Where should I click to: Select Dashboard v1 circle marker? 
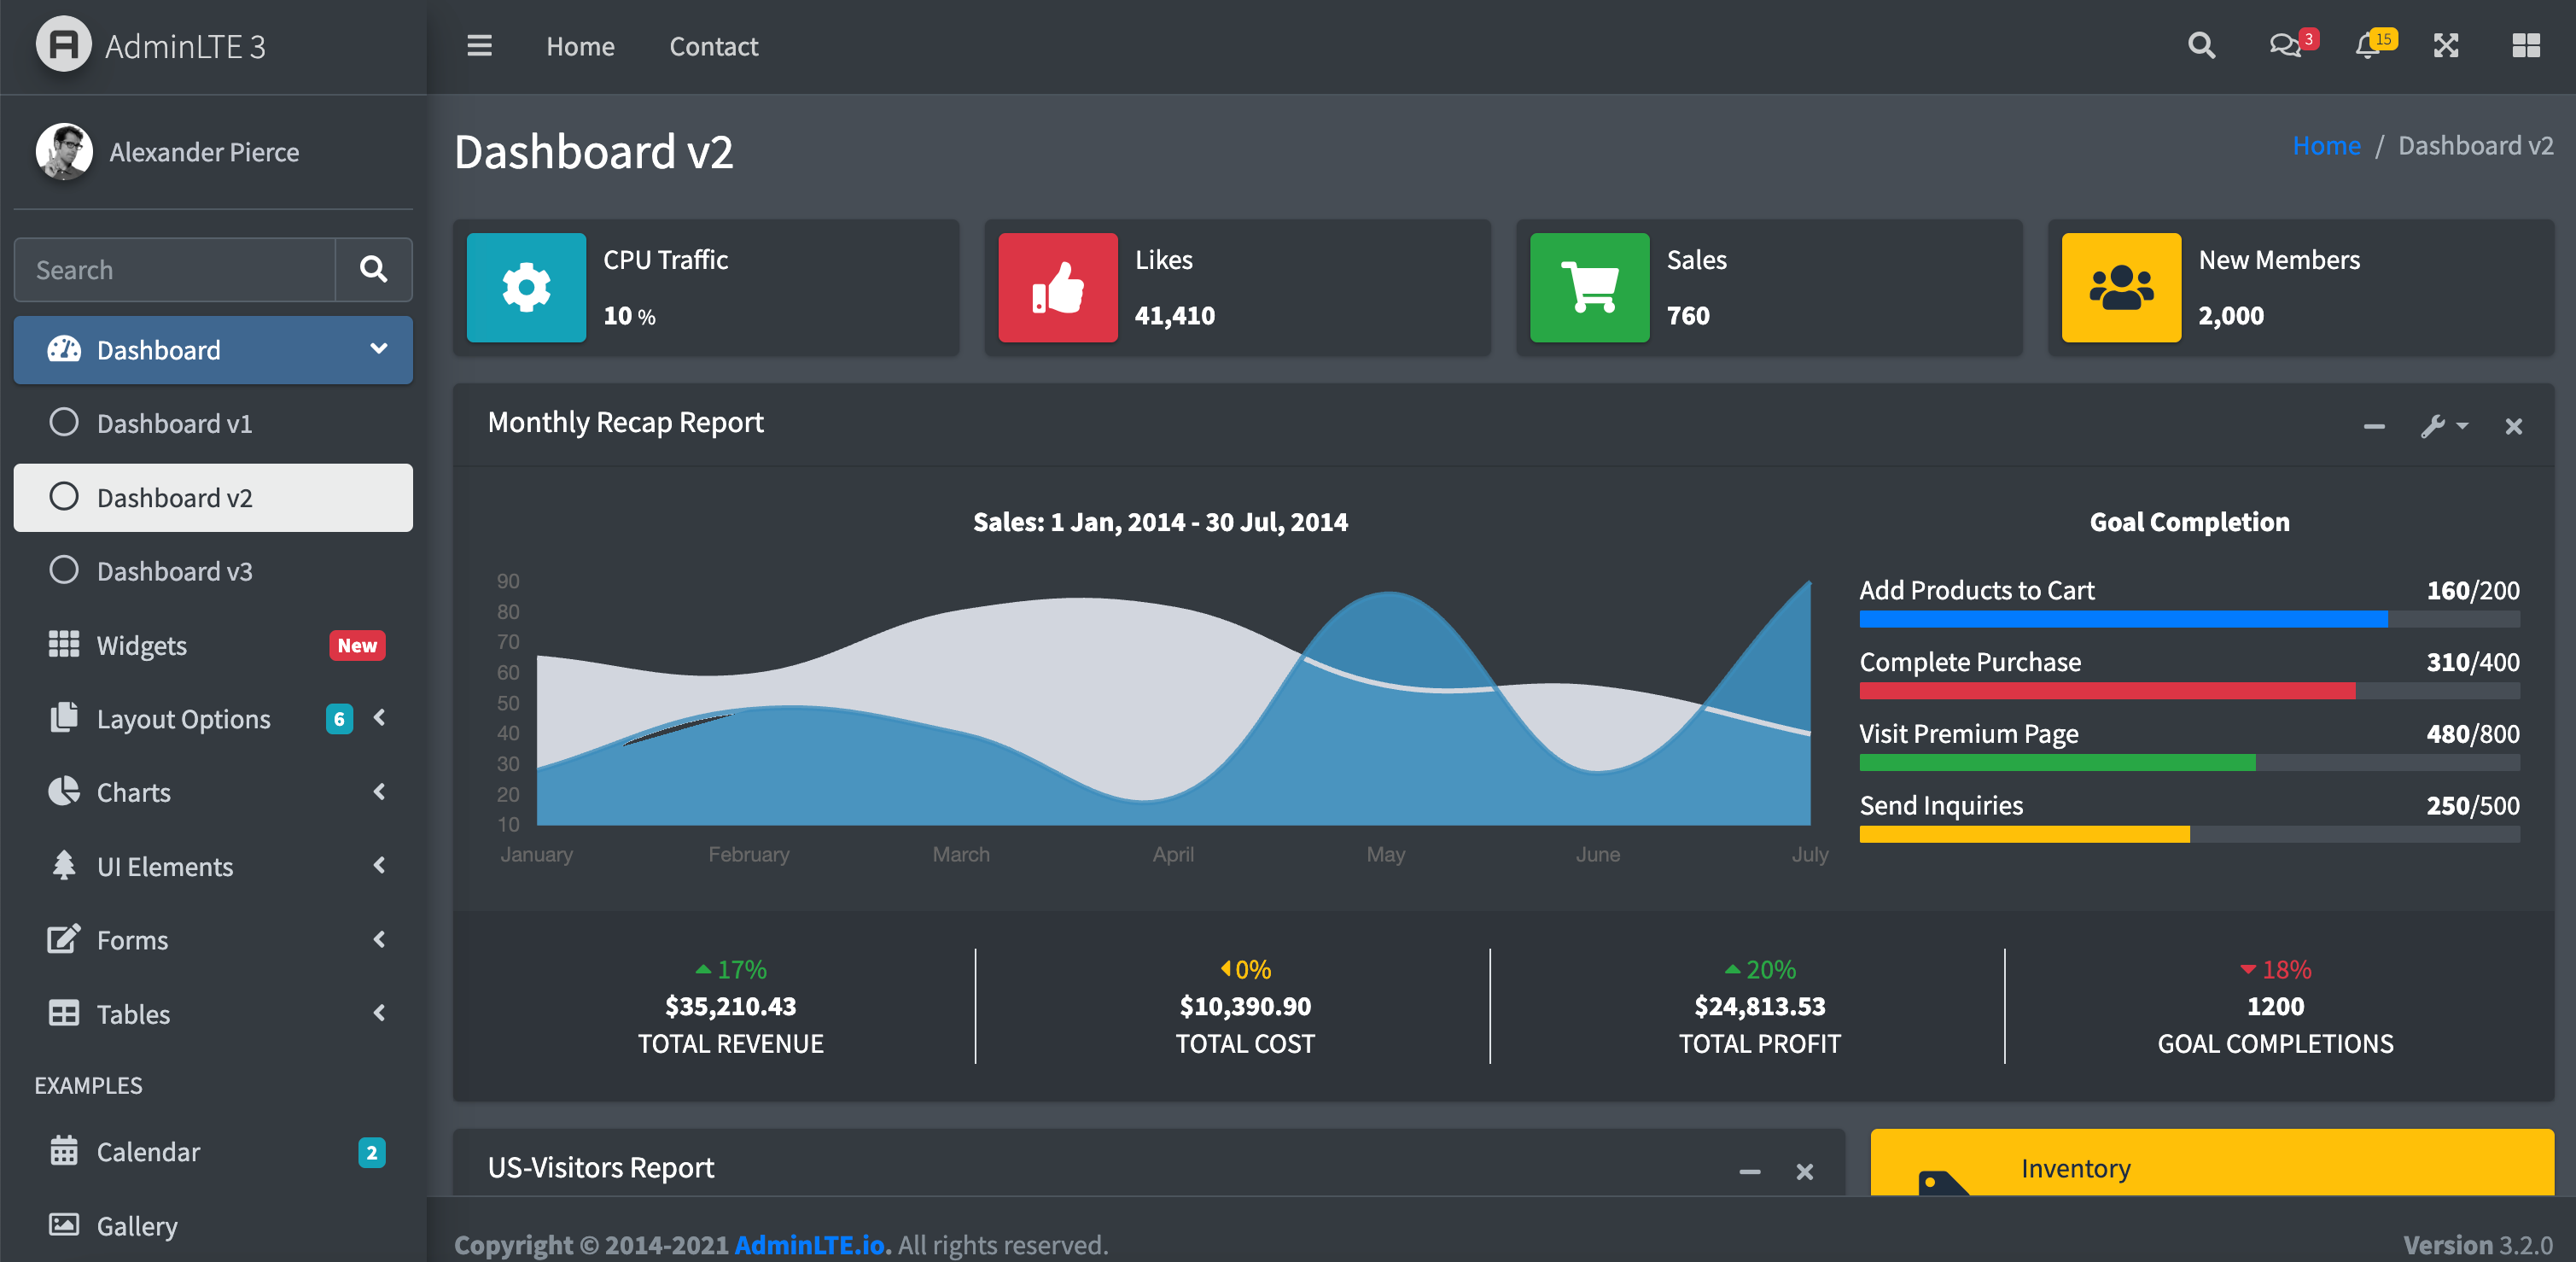(64, 422)
